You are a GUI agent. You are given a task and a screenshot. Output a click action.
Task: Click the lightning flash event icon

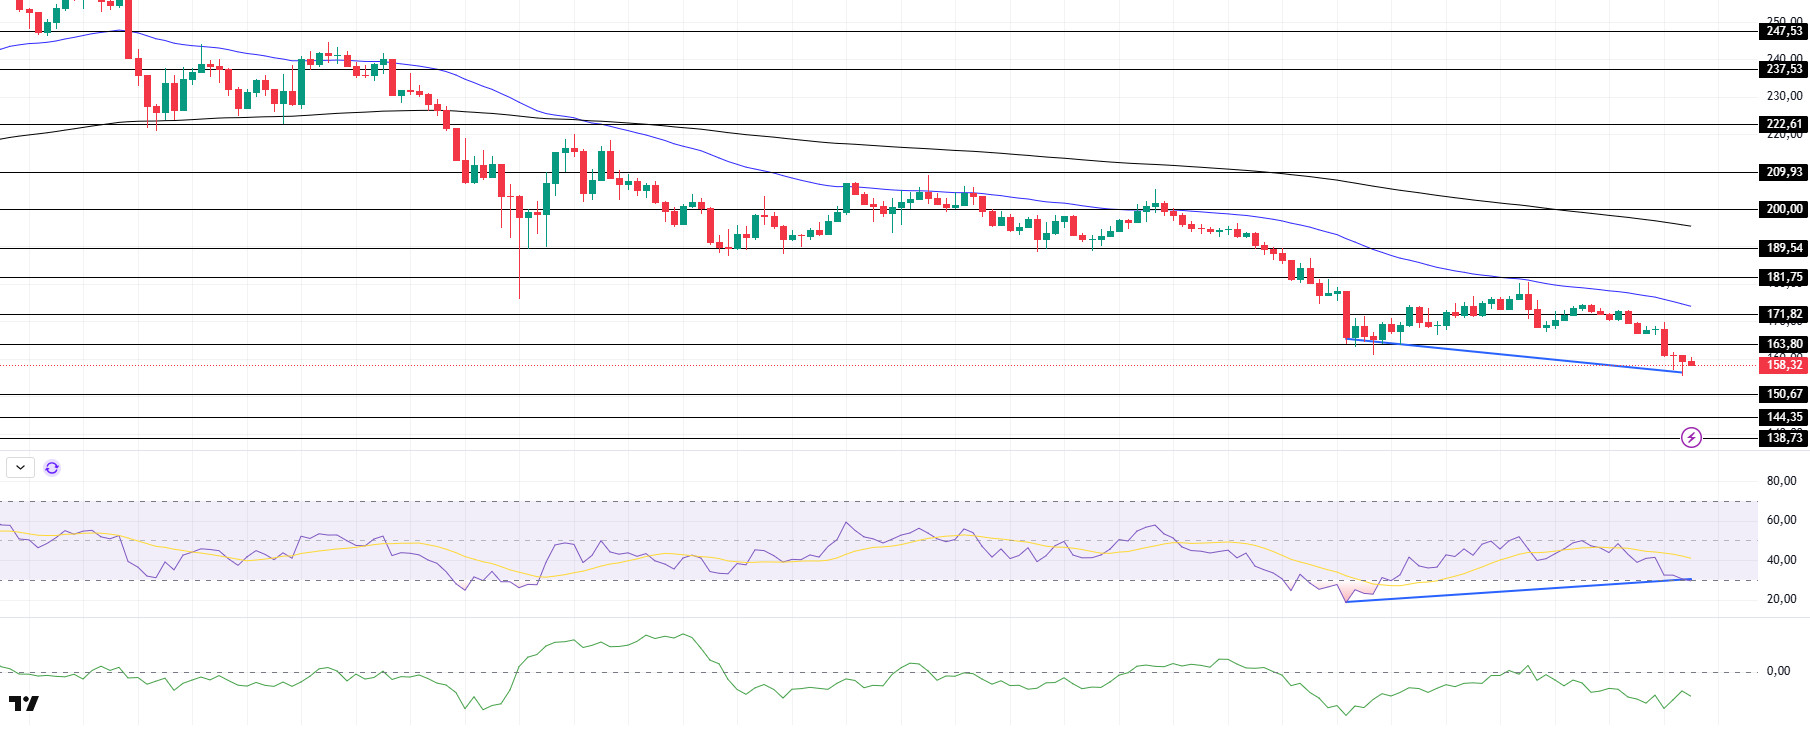pyautogui.click(x=1691, y=437)
